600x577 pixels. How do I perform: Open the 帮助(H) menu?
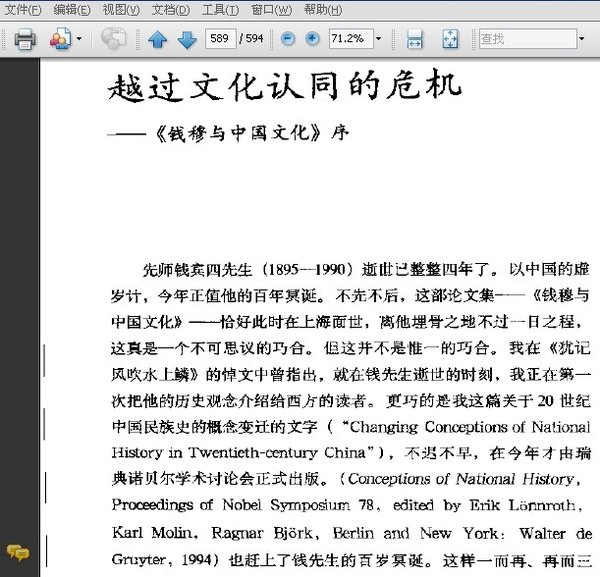tap(323, 9)
